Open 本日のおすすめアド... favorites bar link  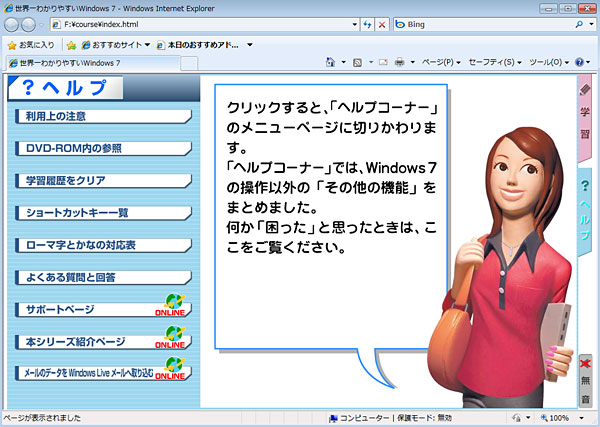198,45
